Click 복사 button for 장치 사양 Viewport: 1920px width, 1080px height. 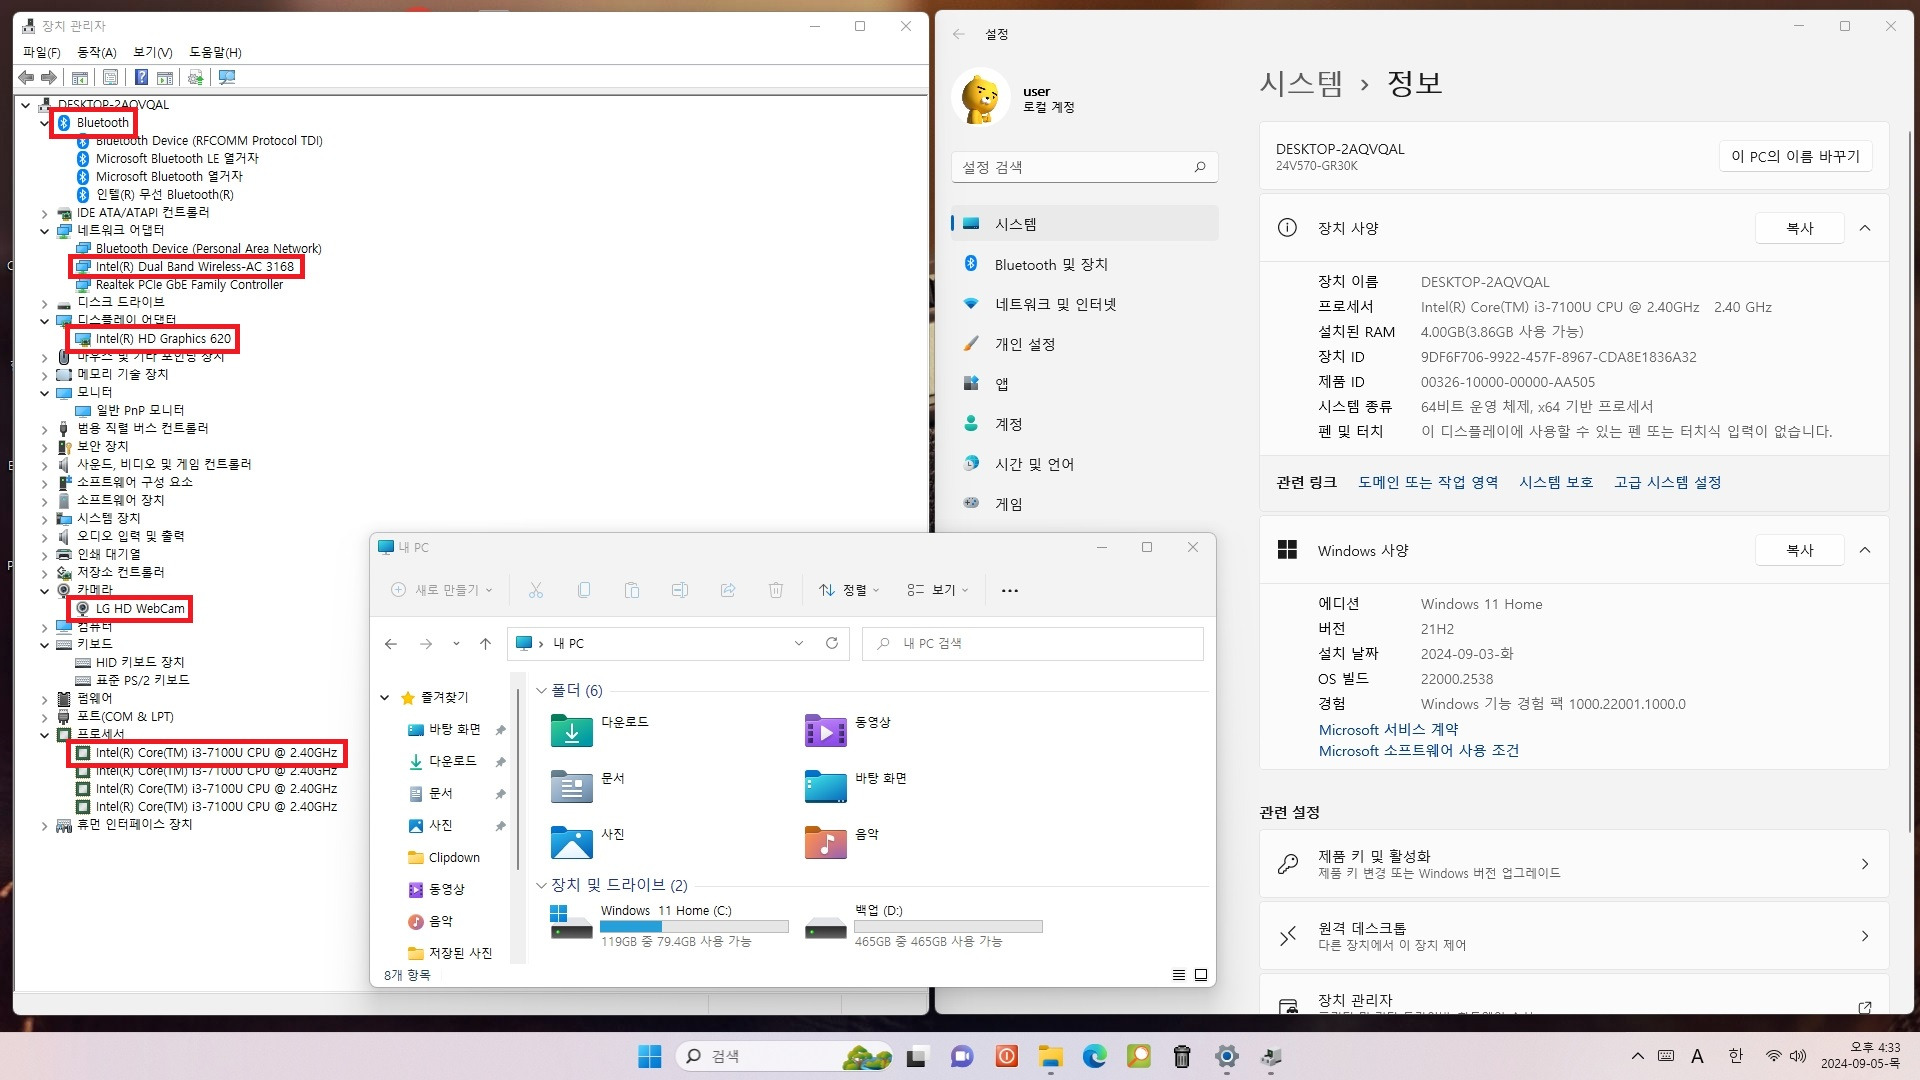1800,228
